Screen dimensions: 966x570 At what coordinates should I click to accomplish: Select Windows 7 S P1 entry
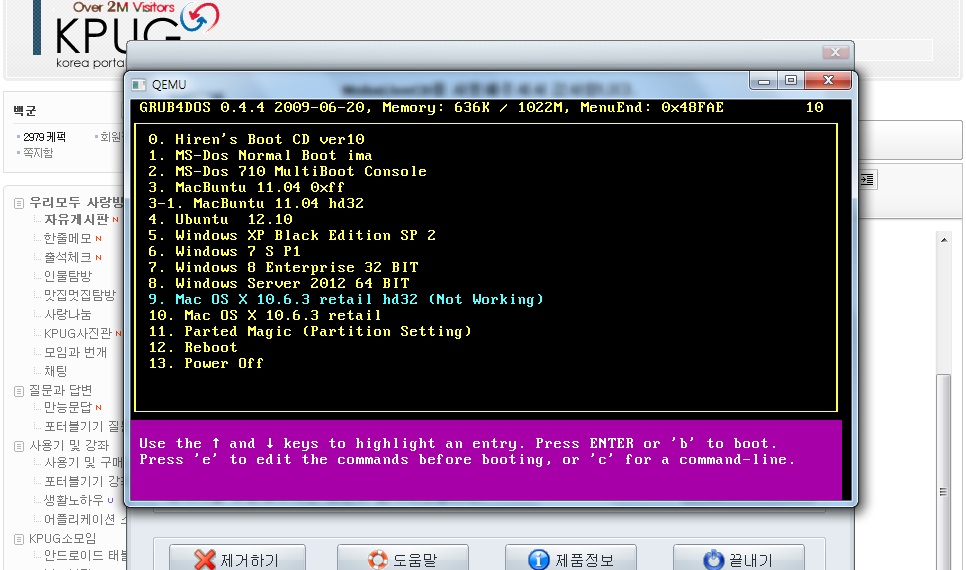pyautogui.click(x=224, y=251)
